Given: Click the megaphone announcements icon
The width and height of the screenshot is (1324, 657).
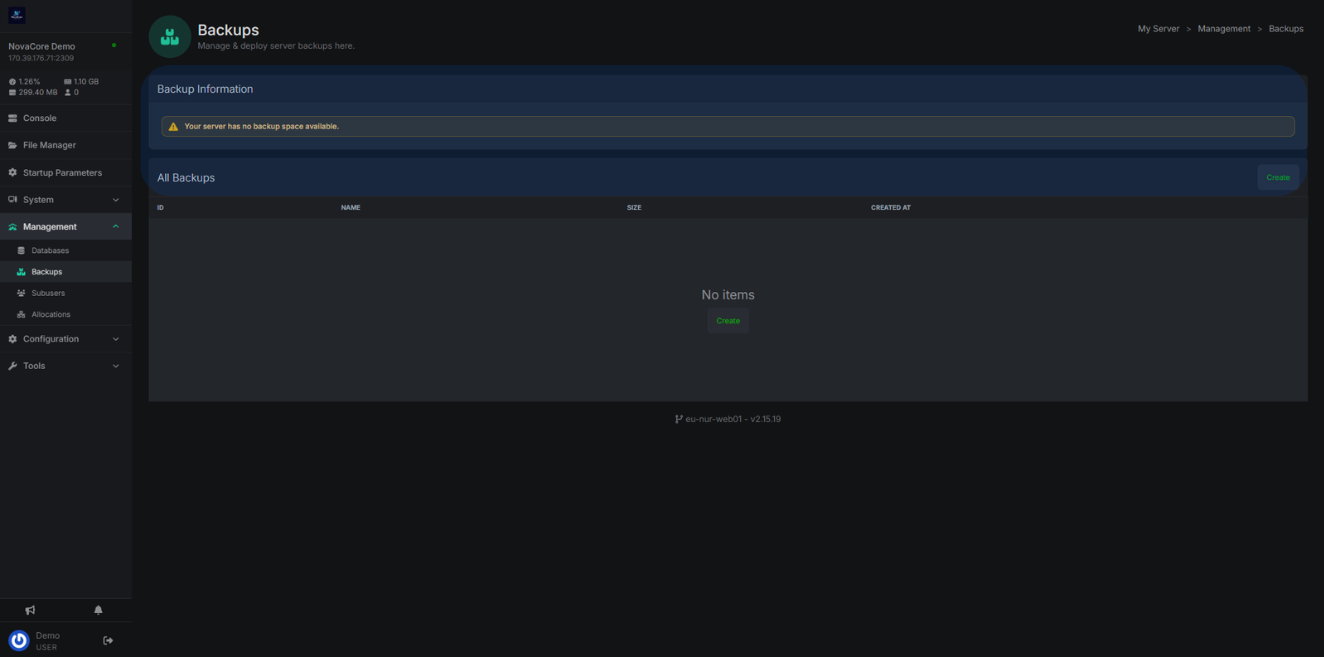Looking at the screenshot, I should (30, 610).
